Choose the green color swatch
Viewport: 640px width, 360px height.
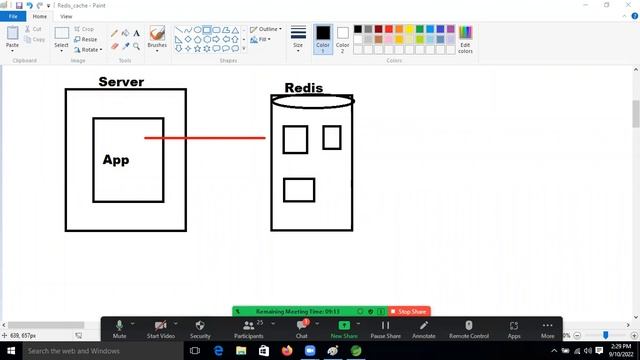420,29
